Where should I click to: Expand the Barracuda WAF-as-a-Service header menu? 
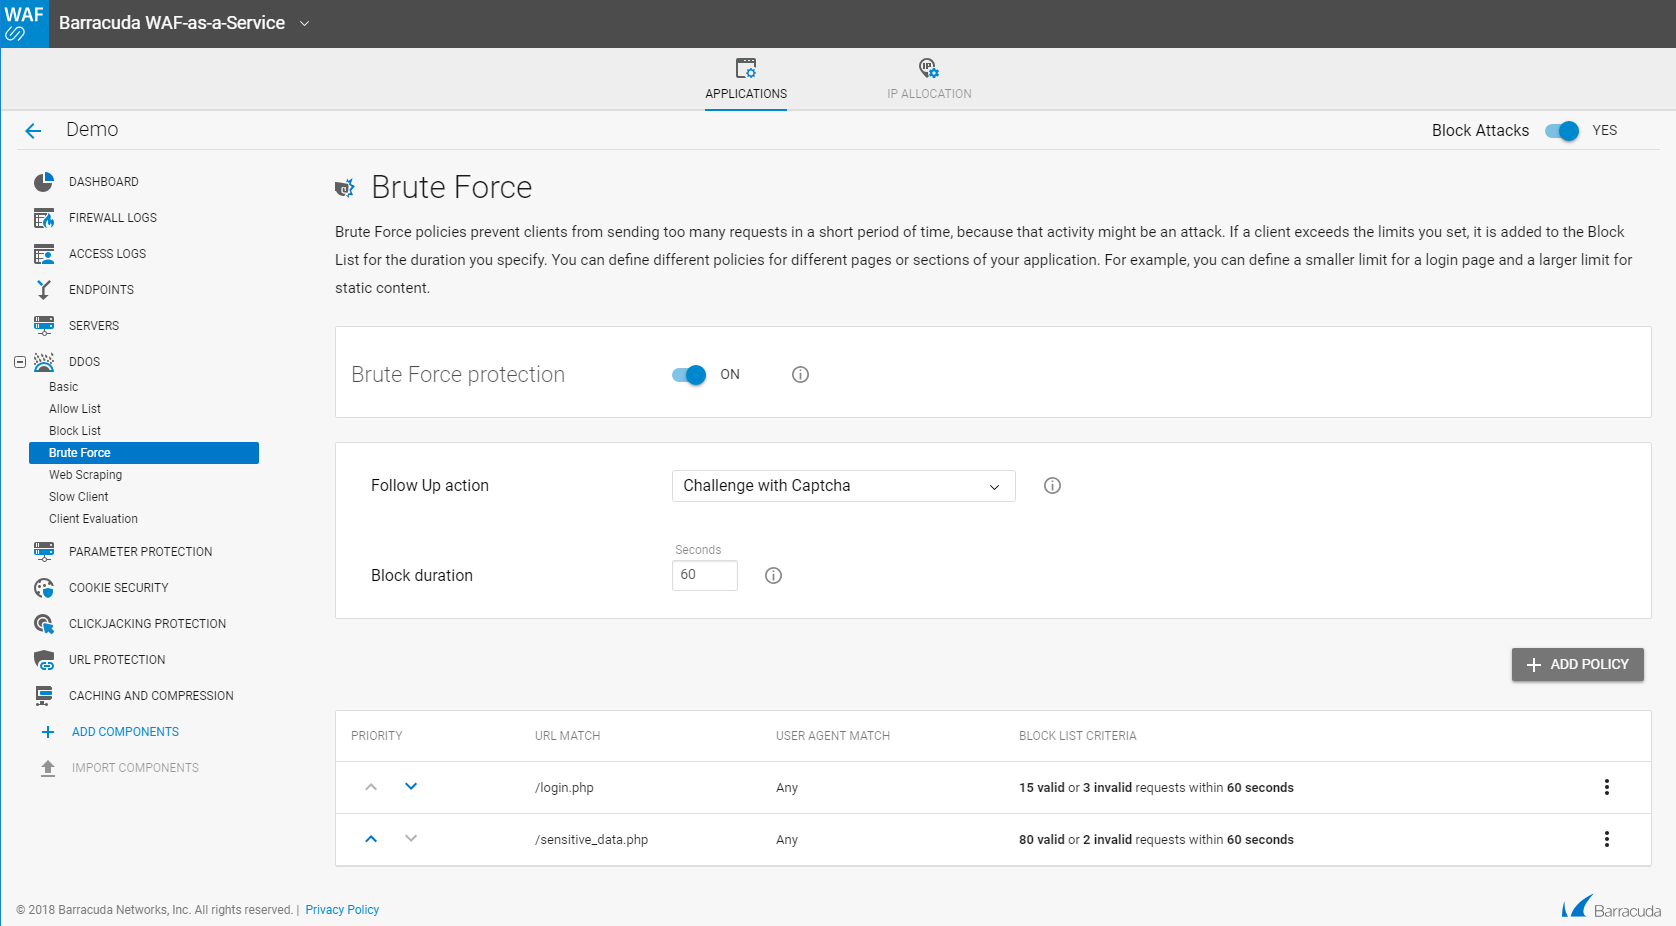pos(305,24)
